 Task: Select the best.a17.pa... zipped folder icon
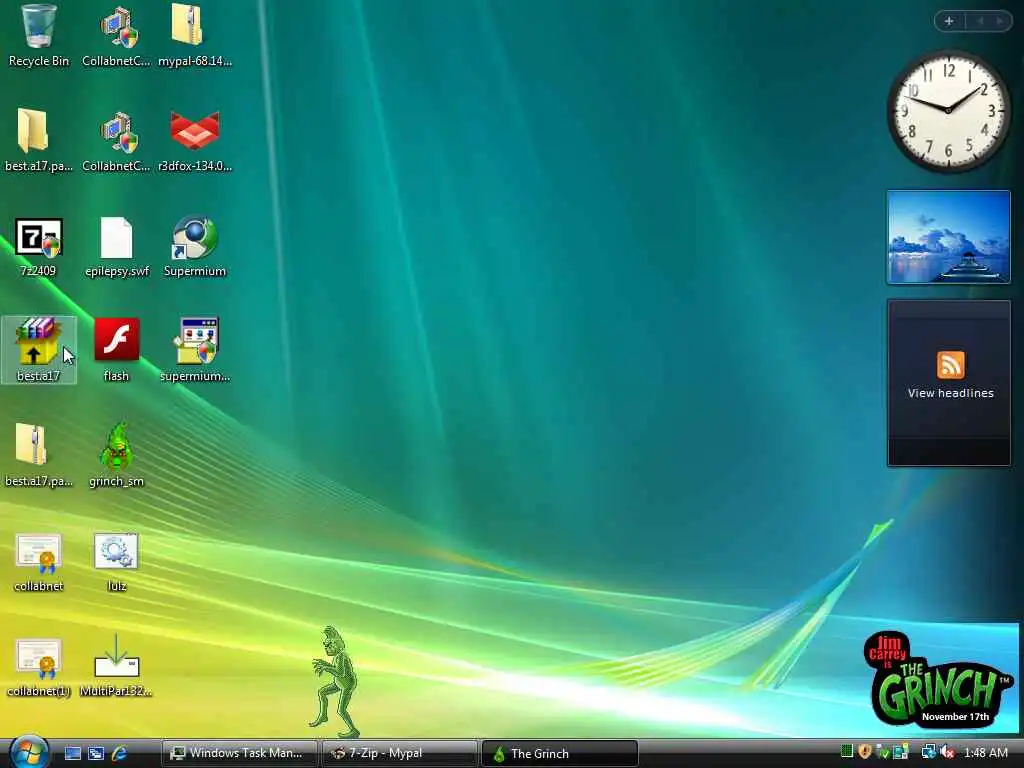pyautogui.click(x=39, y=455)
